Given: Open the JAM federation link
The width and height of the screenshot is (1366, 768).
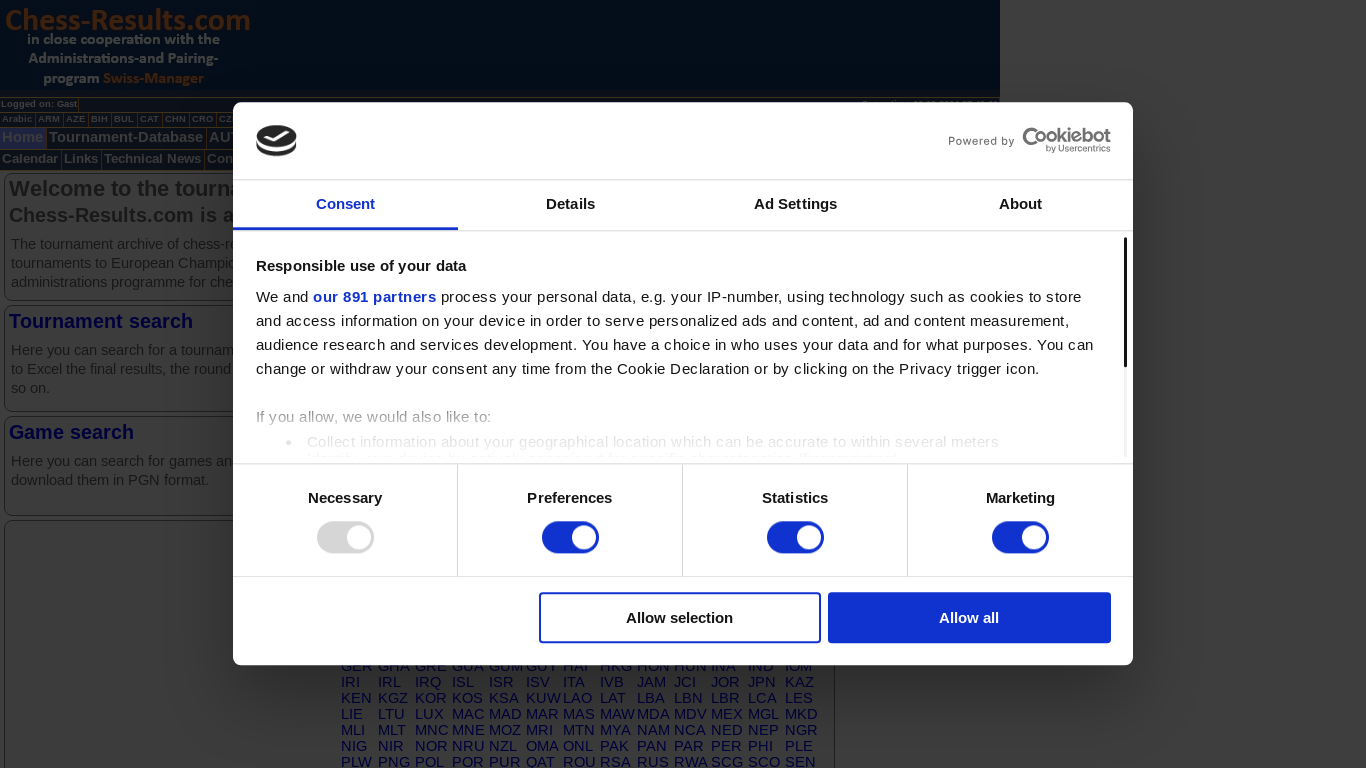Looking at the screenshot, I should pos(651,682).
